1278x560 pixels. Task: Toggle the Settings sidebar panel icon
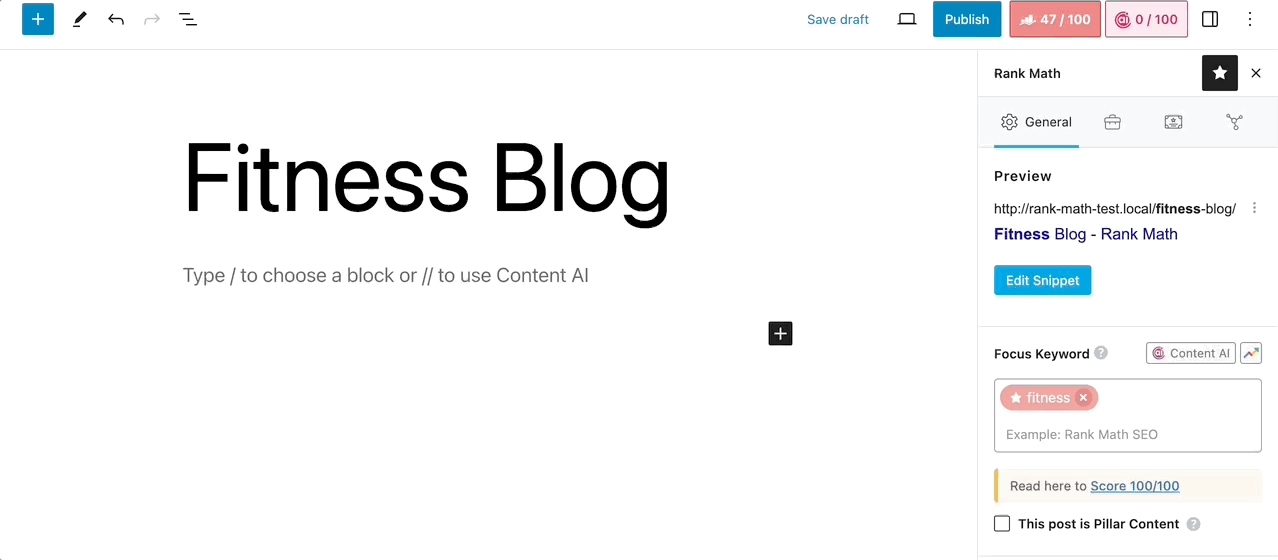1210,19
